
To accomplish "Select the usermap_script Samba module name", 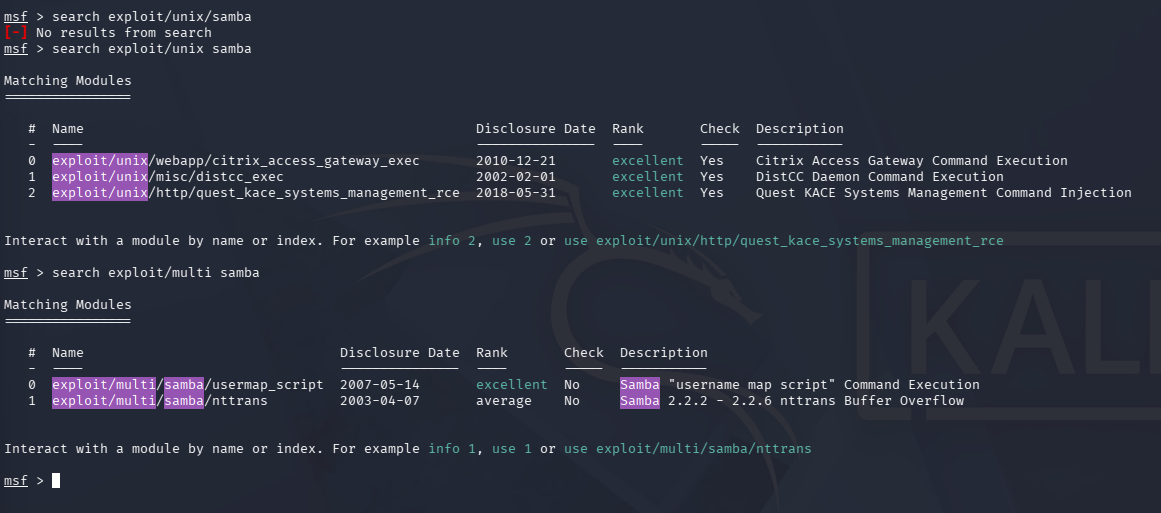I will pos(187,385).
